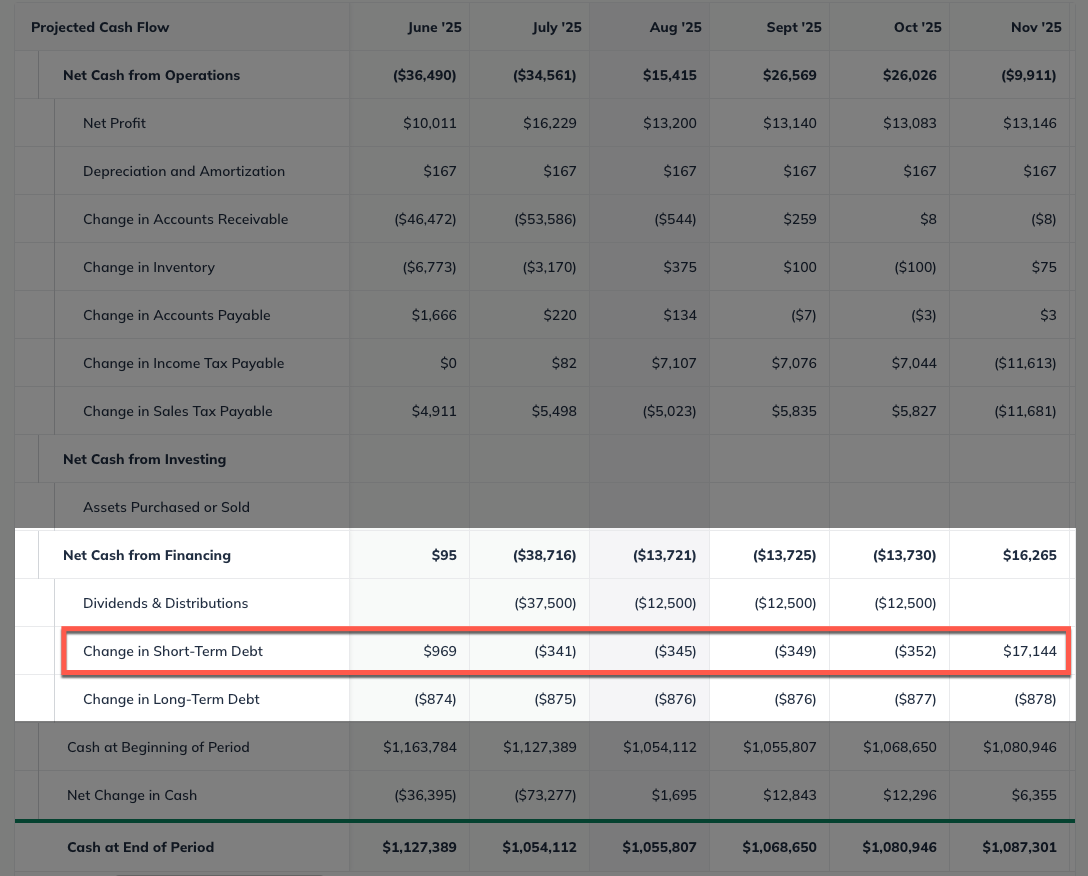The height and width of the screenshot is (876, 1088).
Task: Click the July '25 column header
Action: (557, 27)
